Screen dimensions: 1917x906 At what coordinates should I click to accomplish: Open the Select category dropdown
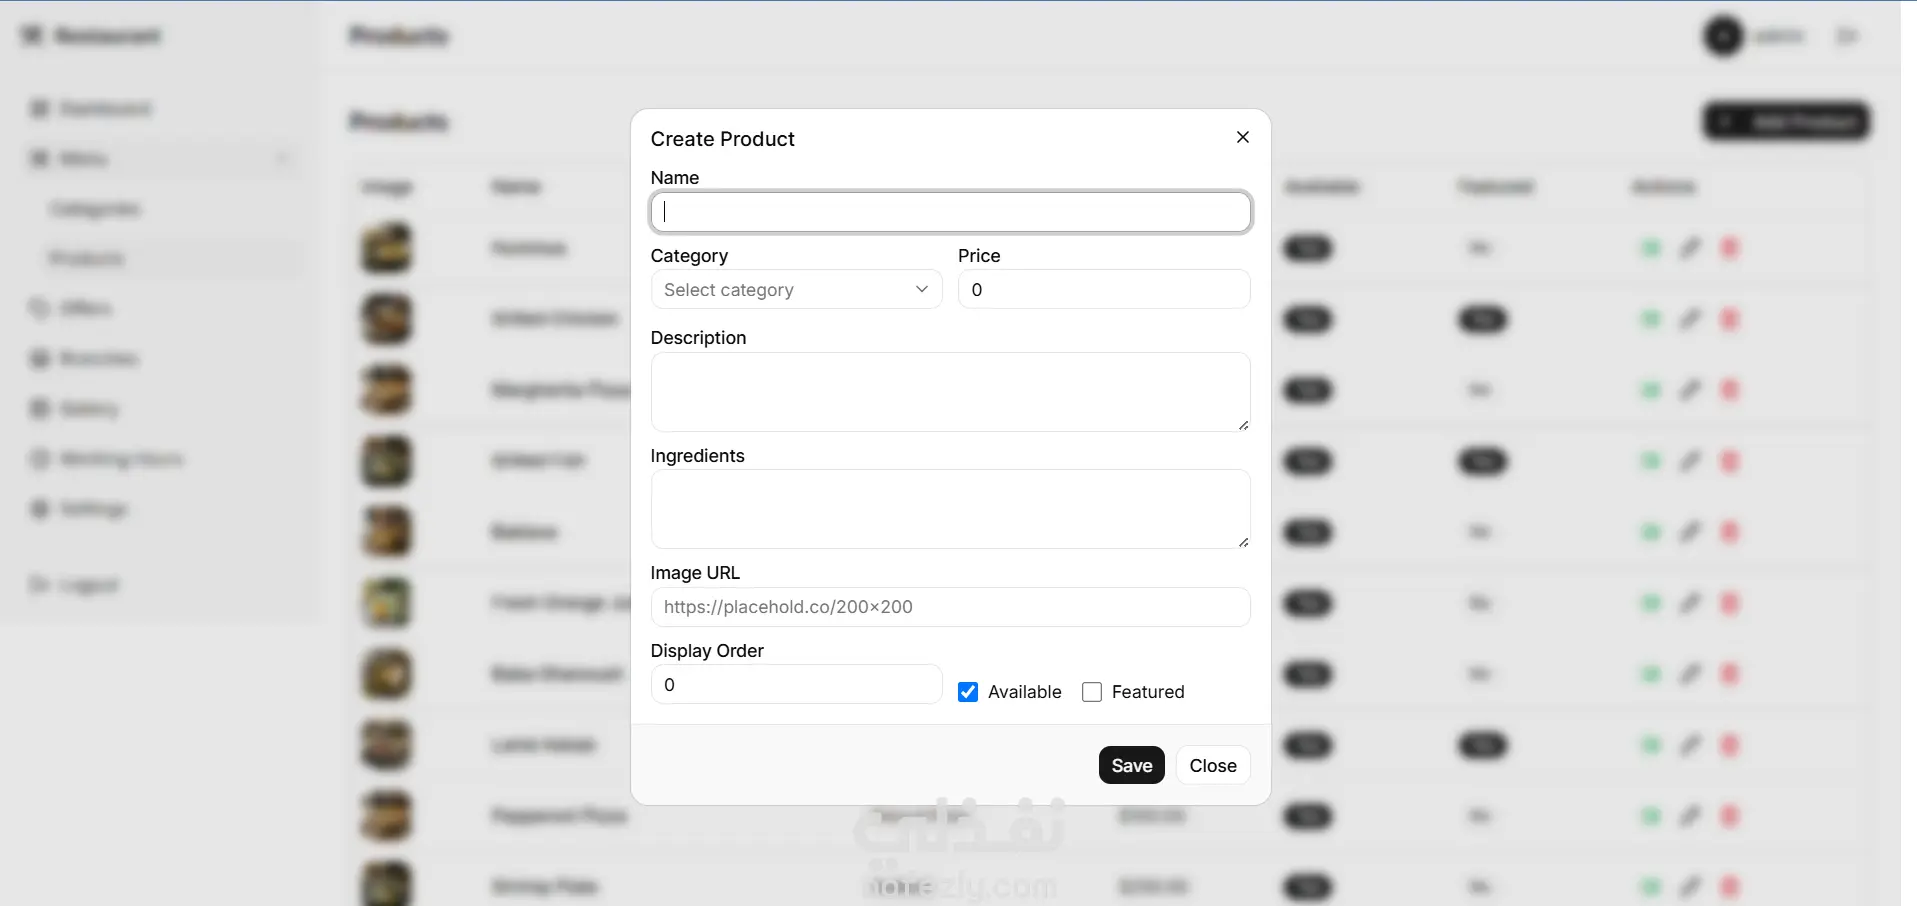(796, 289)
